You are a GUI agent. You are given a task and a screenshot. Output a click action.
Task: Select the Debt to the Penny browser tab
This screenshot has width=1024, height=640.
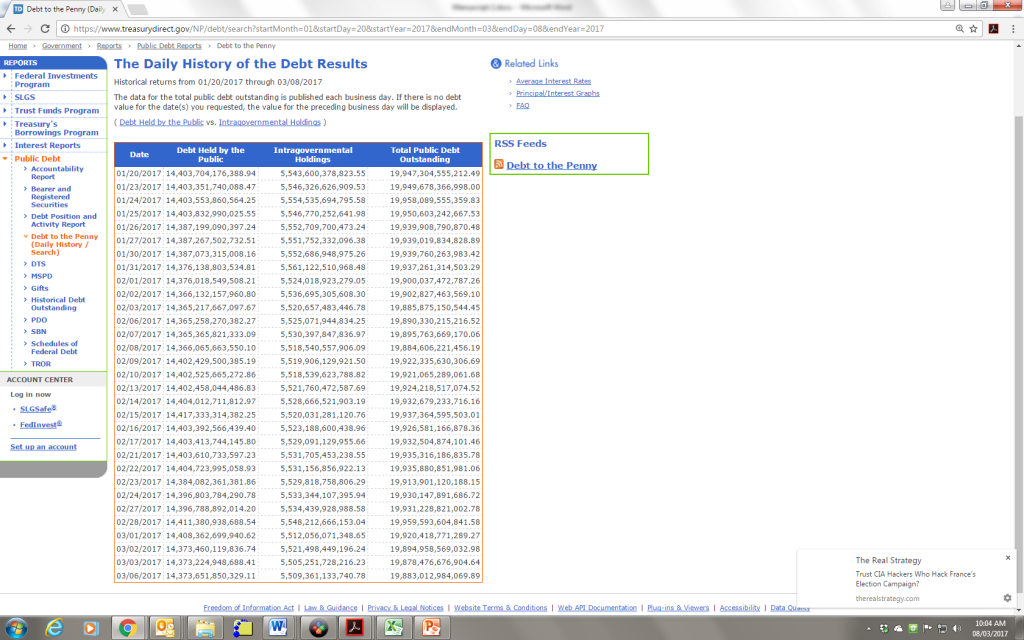[60, 9]
